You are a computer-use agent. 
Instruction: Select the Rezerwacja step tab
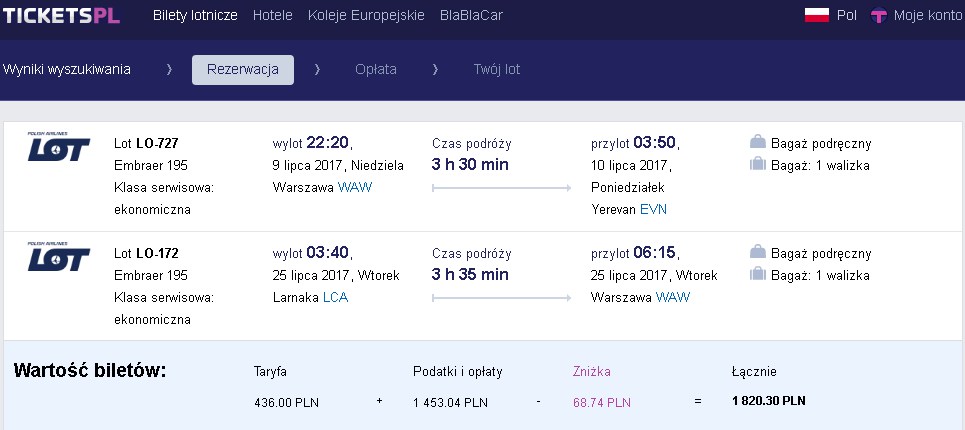click(x=242, y=70)
